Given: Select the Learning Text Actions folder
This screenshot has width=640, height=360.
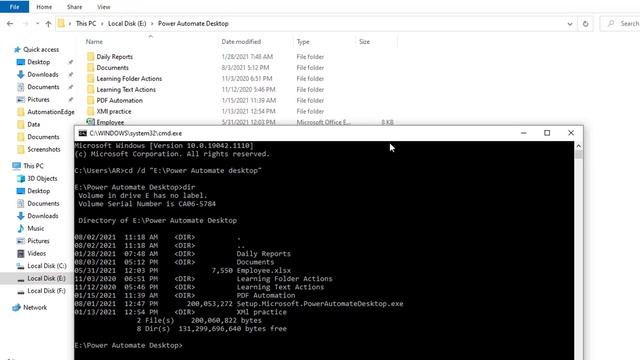Looking at the screenshot, I should [x=126, y=89].
